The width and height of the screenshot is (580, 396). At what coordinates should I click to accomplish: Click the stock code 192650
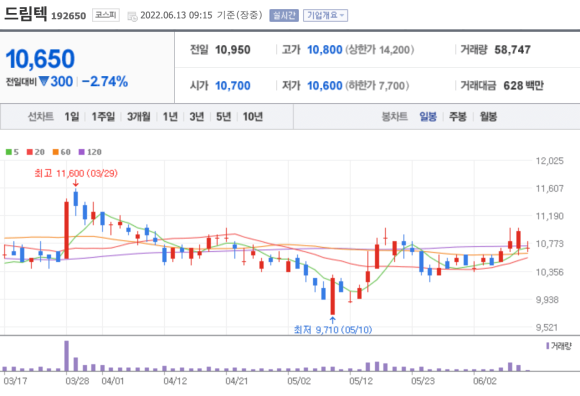click(x=68, y=16)
